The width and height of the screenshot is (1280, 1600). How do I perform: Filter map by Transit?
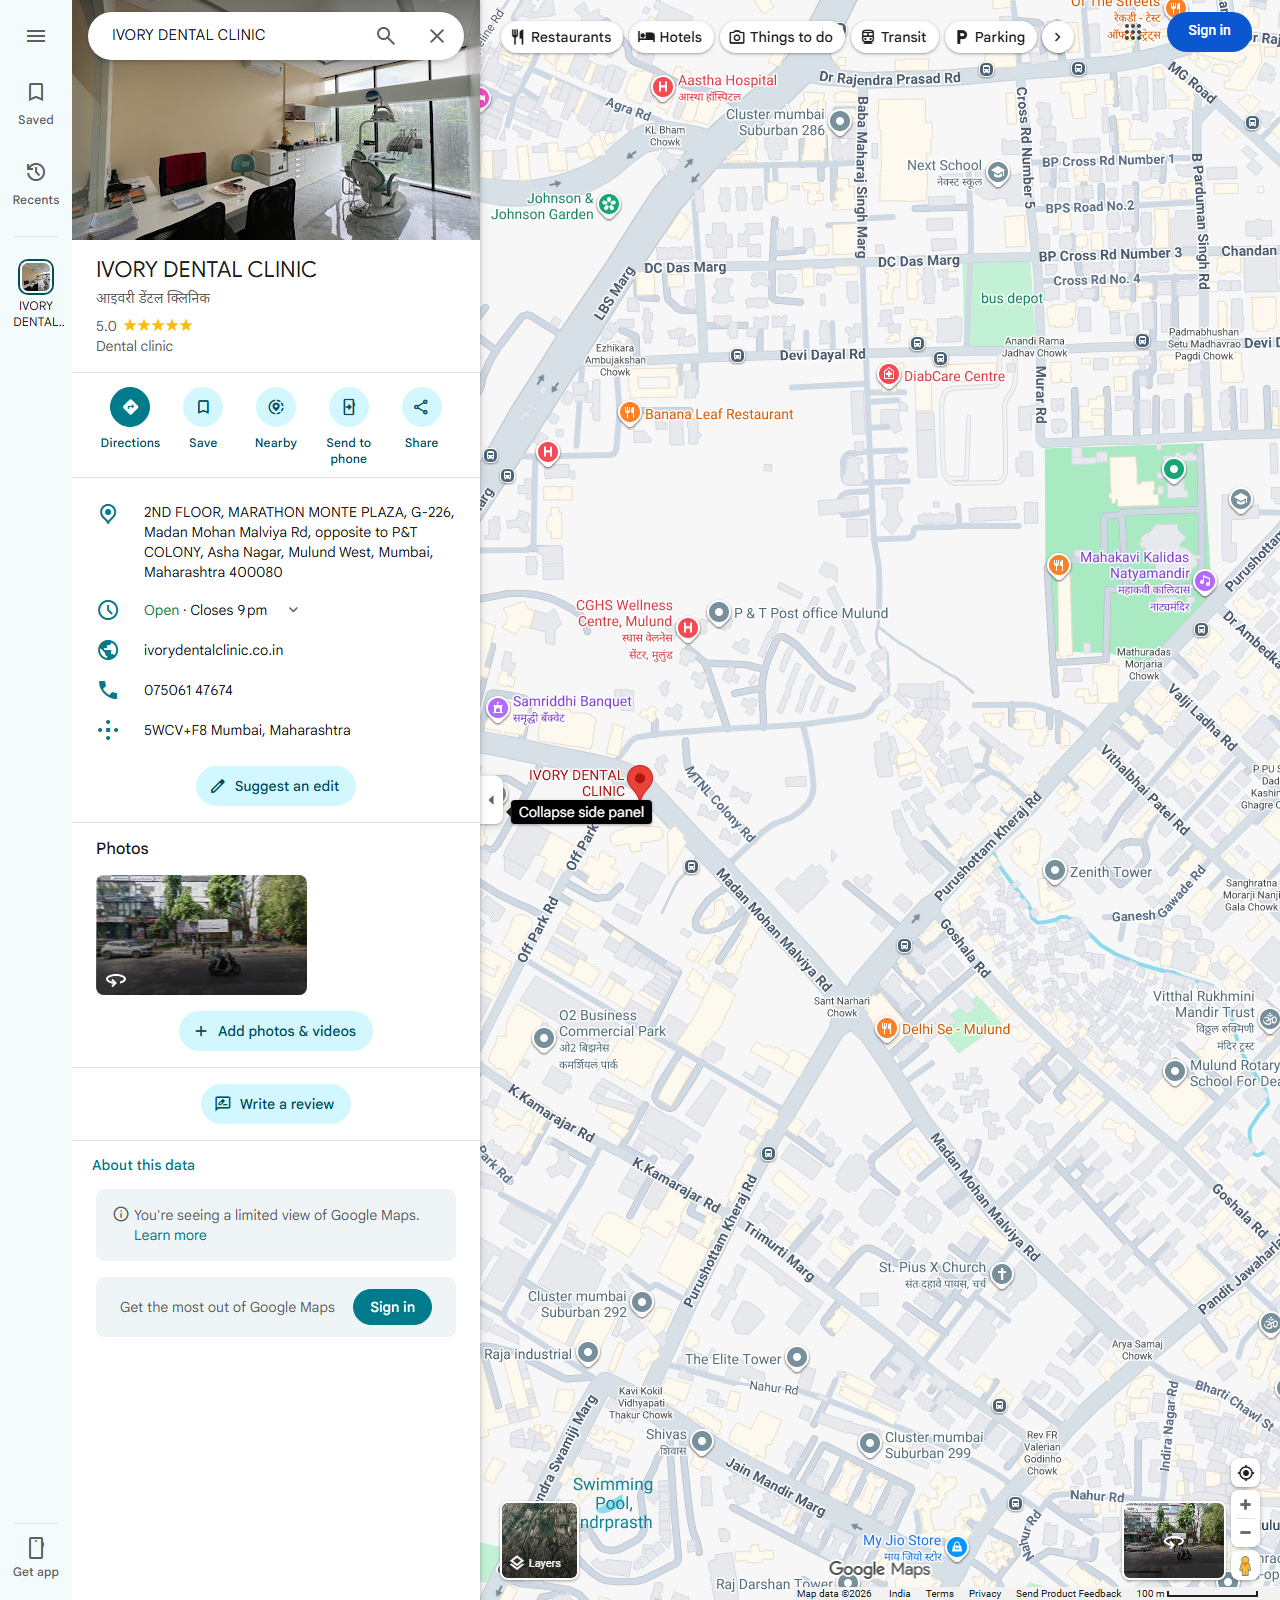894,37
